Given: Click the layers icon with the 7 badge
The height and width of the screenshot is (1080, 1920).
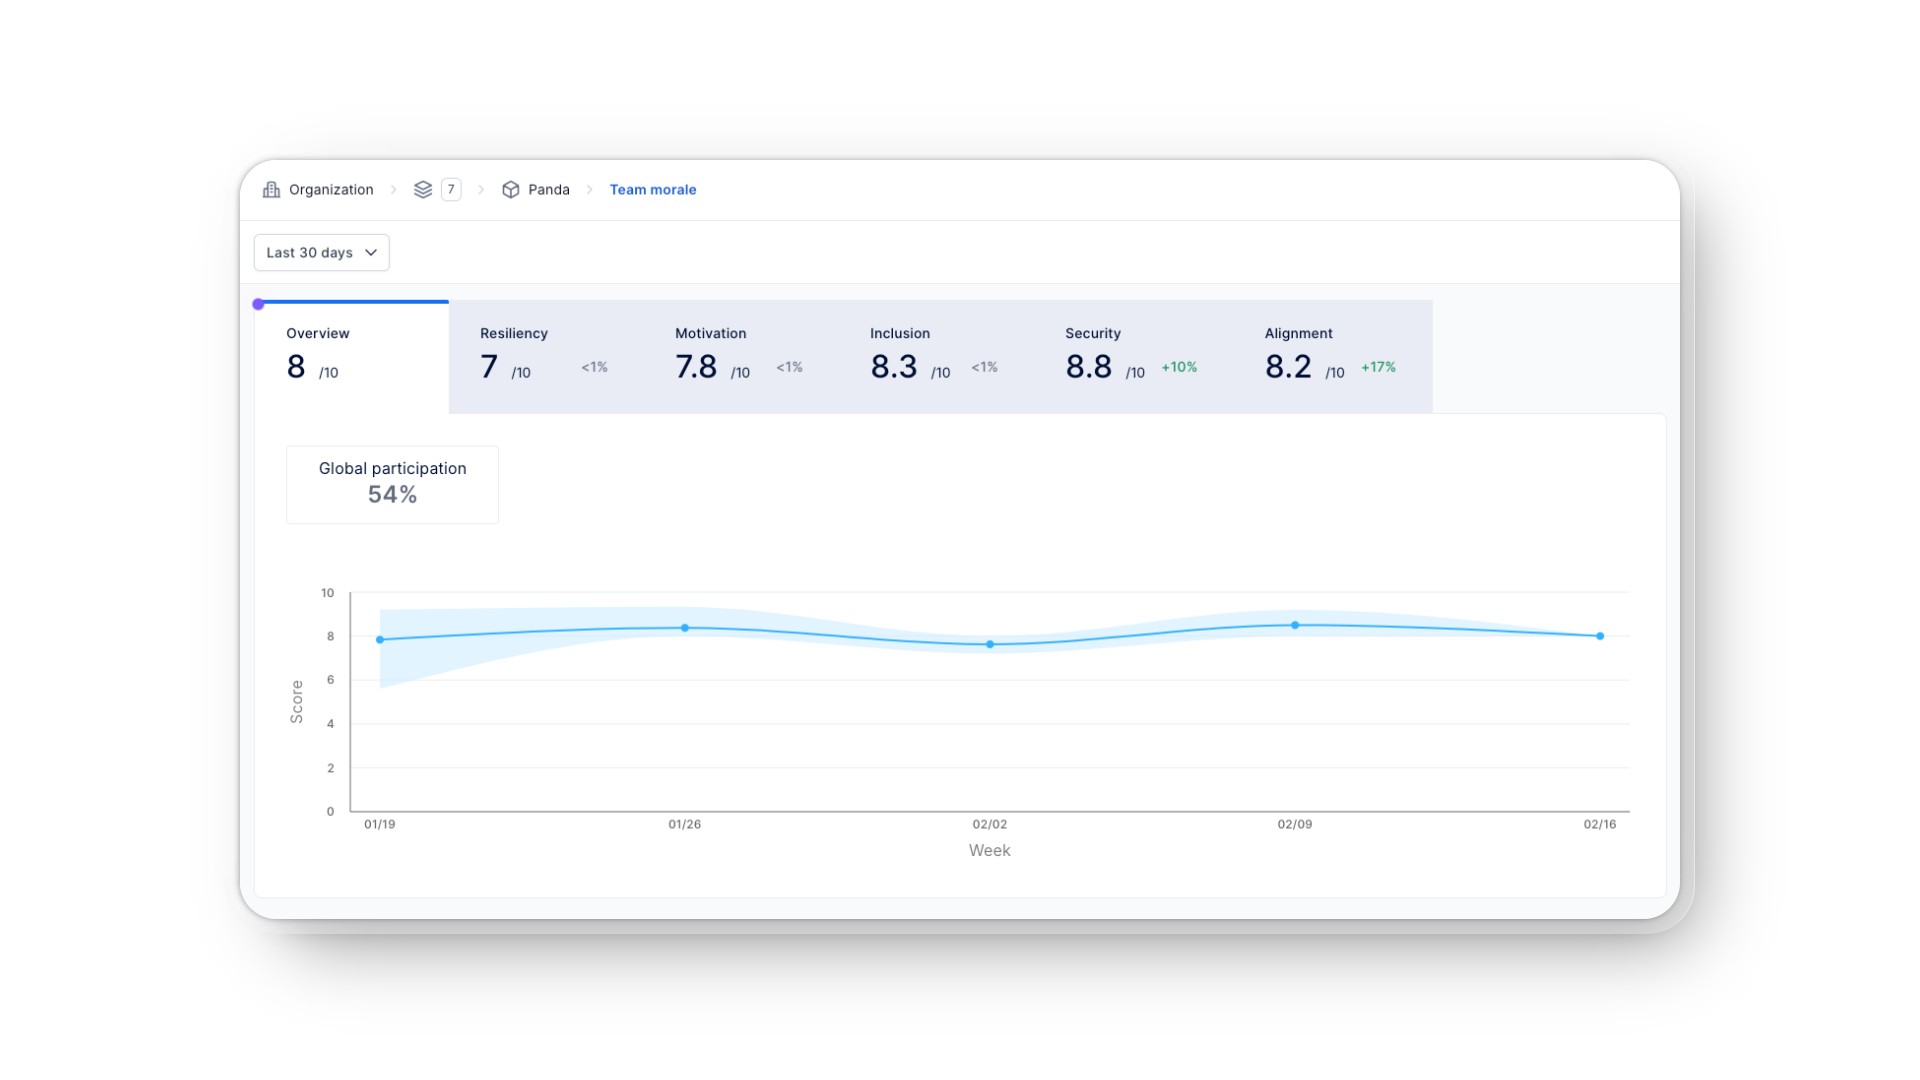Looking at the screenshot, I should point(424,189).
